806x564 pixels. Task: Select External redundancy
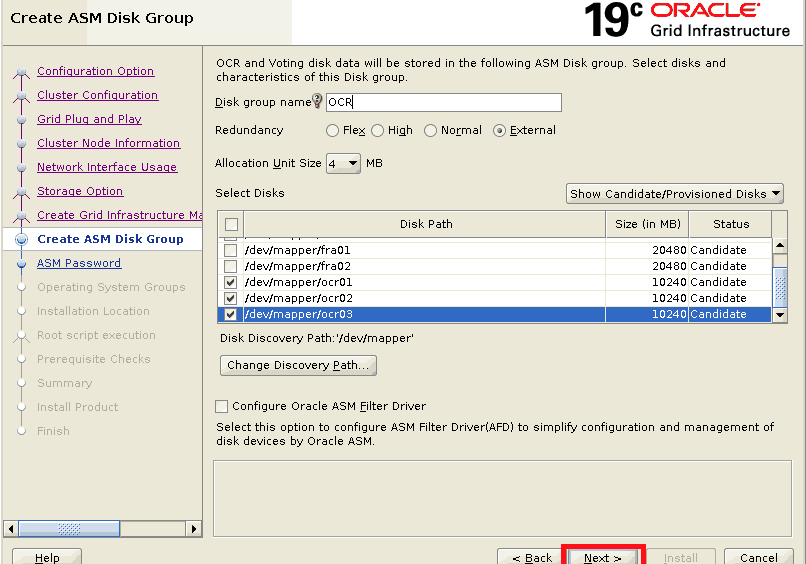coord(499,131)
